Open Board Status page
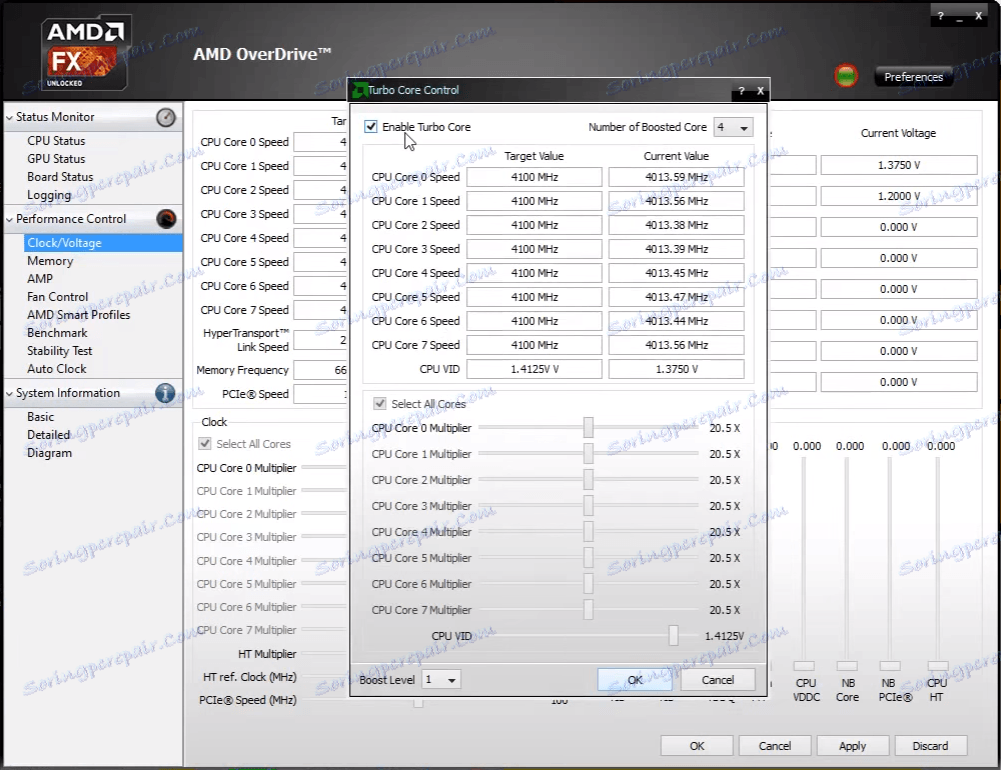This screenshot has width=1001, height=770. click(x=60, y=176)
